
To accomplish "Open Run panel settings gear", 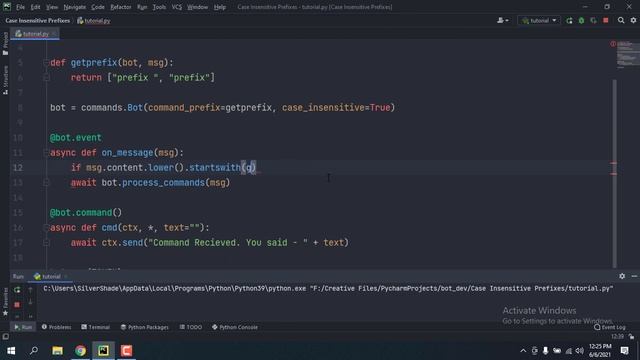I will (x=622, y=276).
